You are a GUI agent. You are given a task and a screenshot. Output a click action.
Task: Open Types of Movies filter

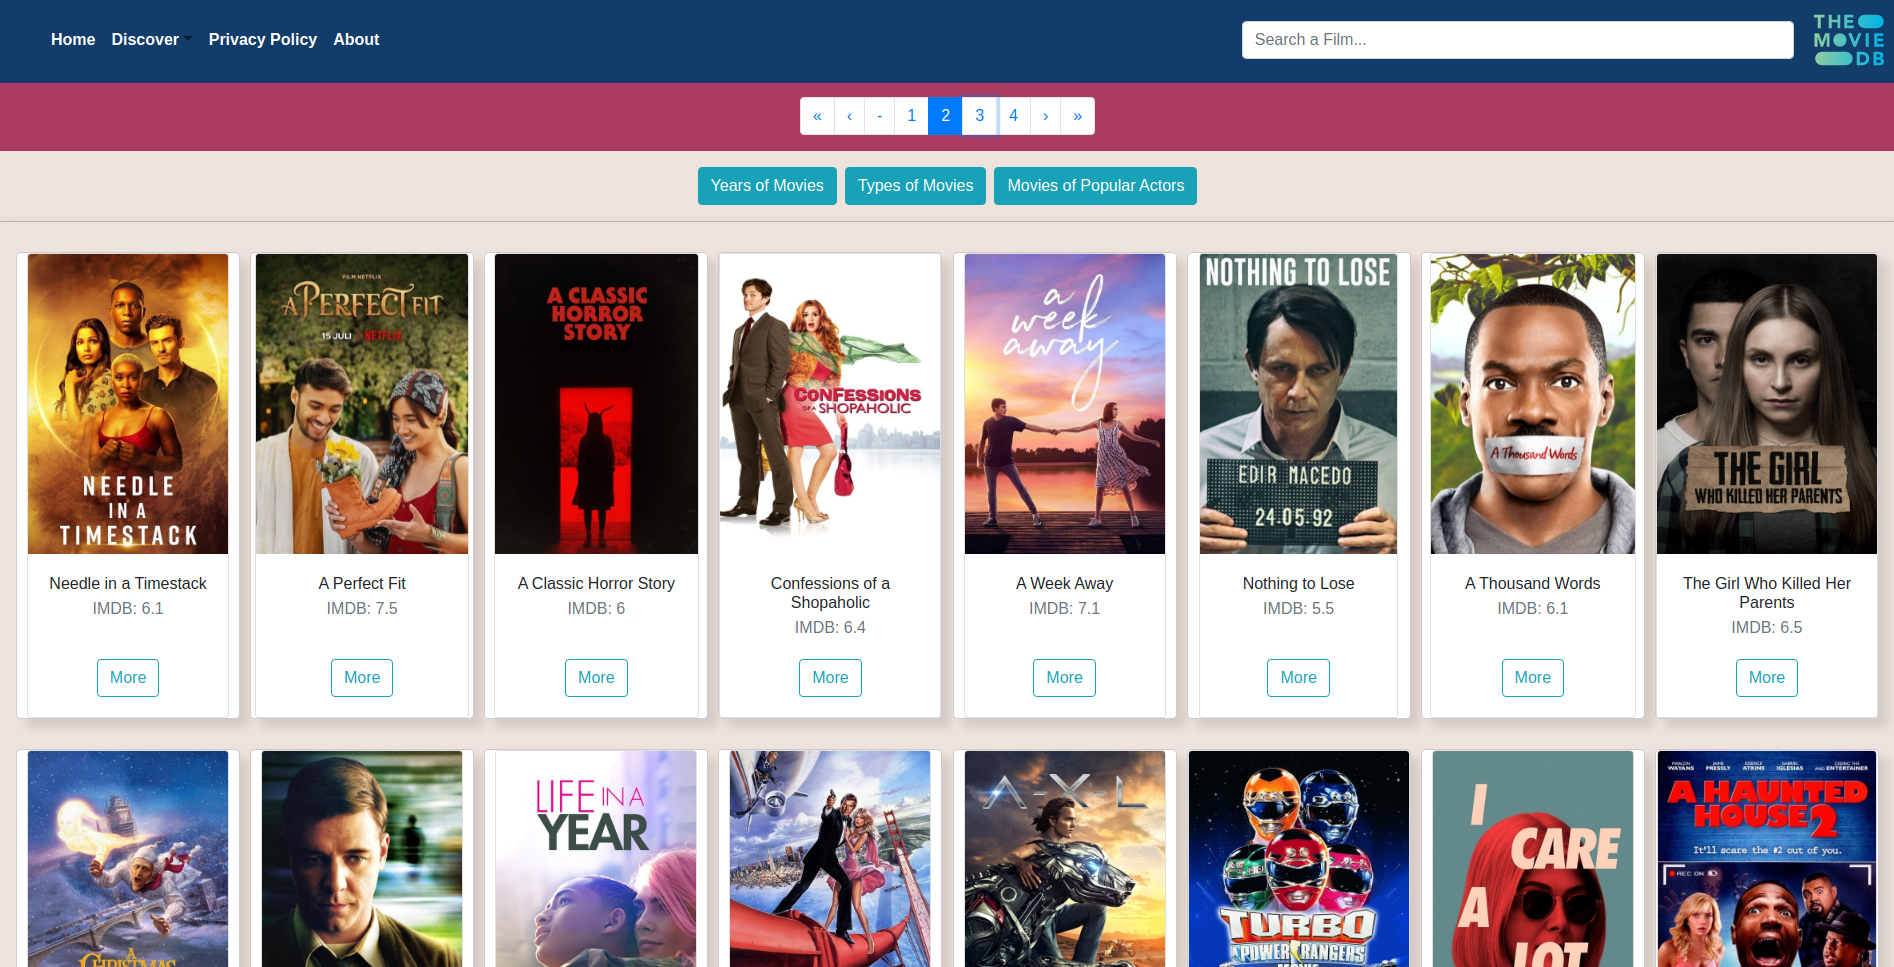point(915,186)
